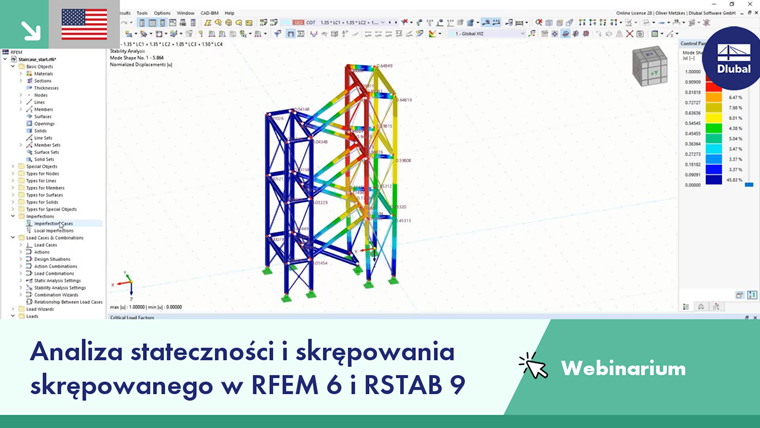760x428 pixels.
Task: Click the navigation view cube
Action: pyautogui.click(x=650, y=65)
